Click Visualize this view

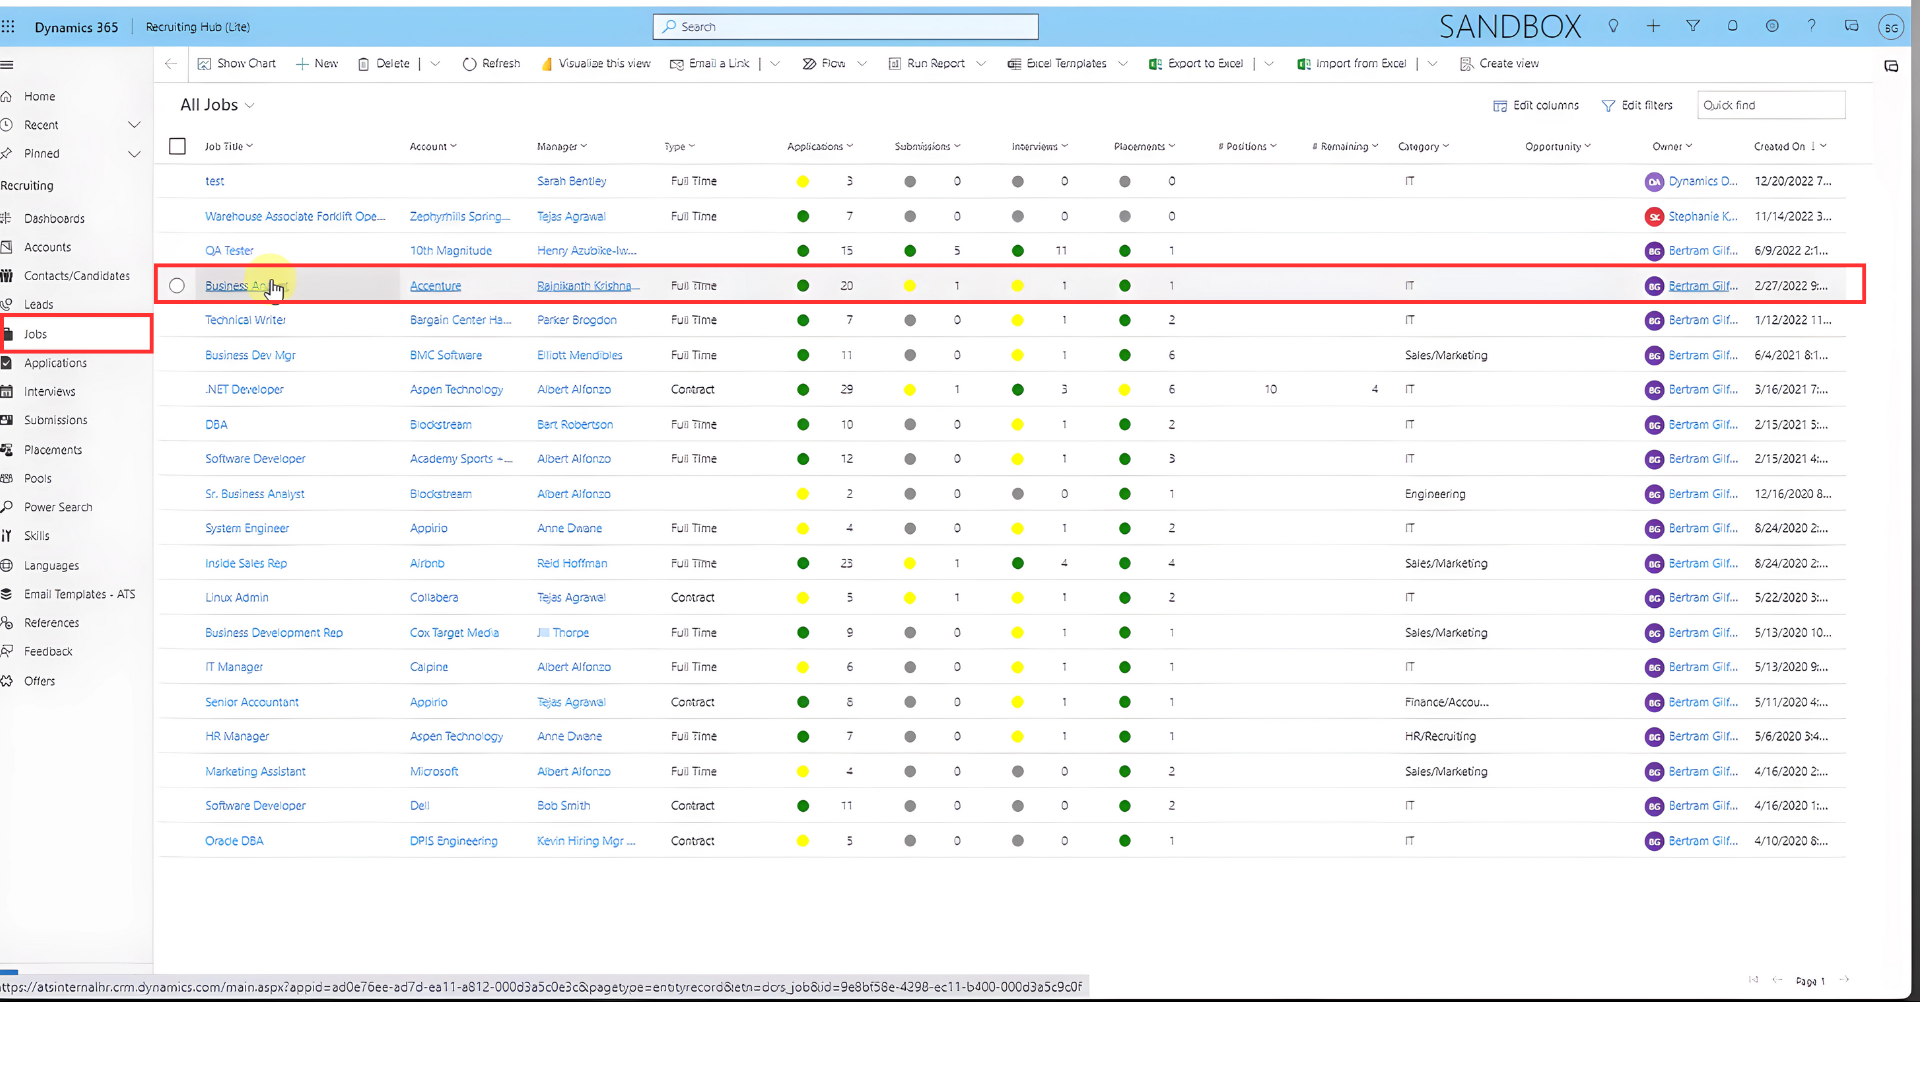point(595,64)
